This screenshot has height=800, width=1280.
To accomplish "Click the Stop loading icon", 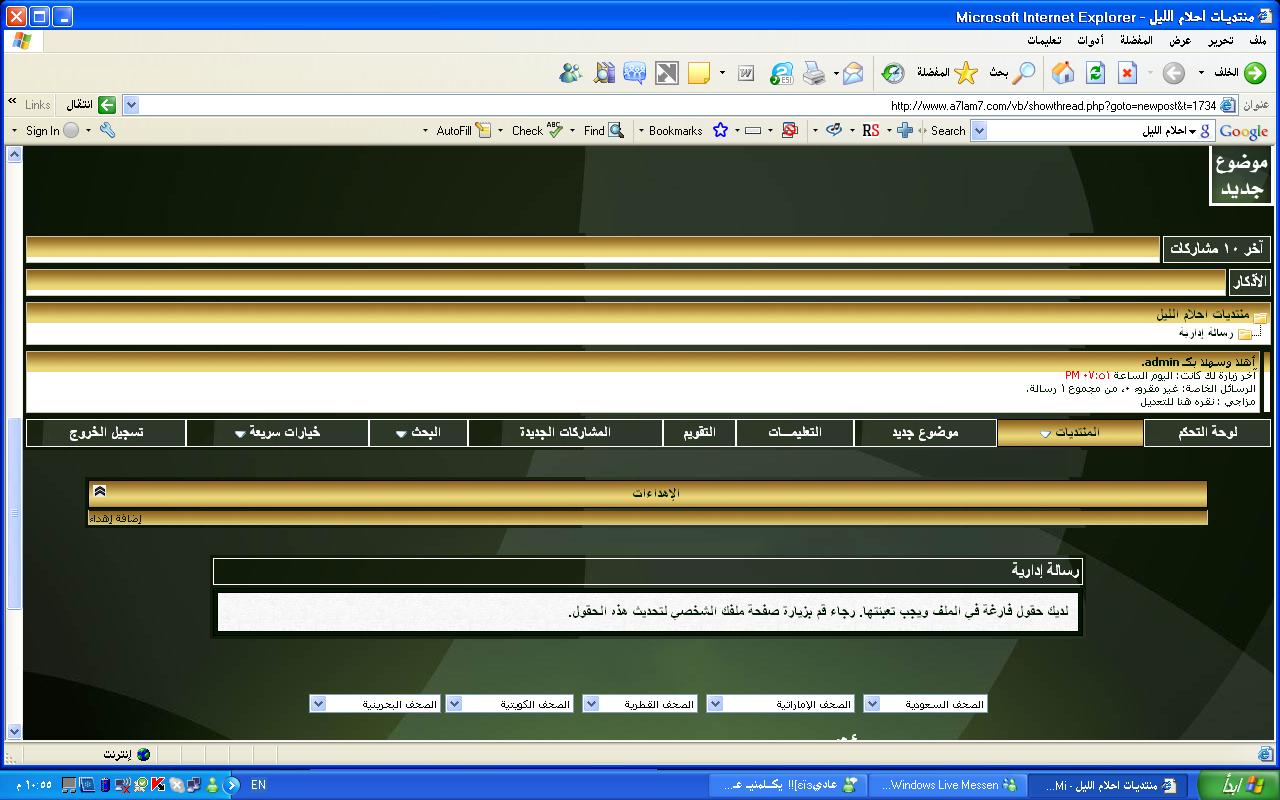I will click(x=1127, y=73).
